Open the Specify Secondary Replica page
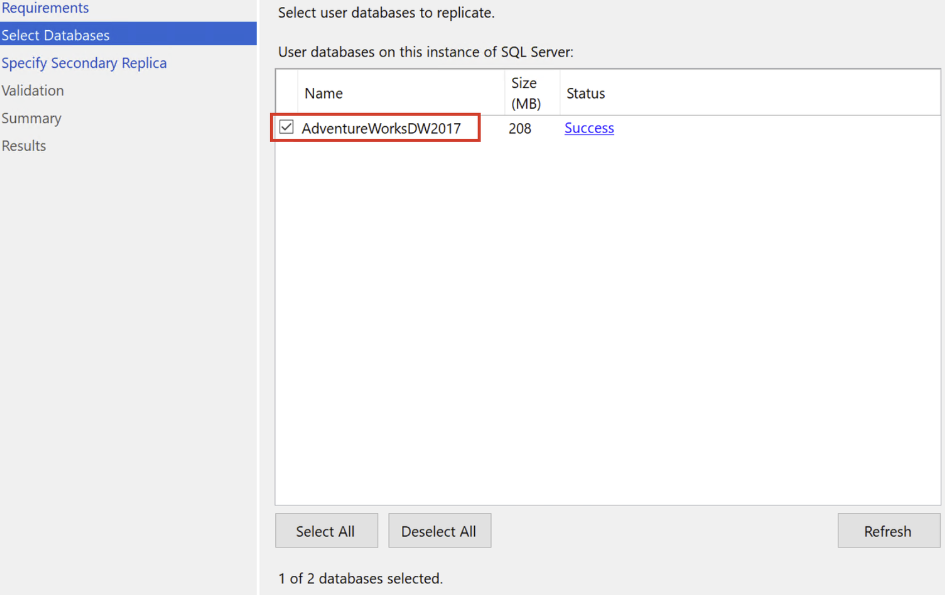This screenshot has height=595, width=945. tap(84, 63)
